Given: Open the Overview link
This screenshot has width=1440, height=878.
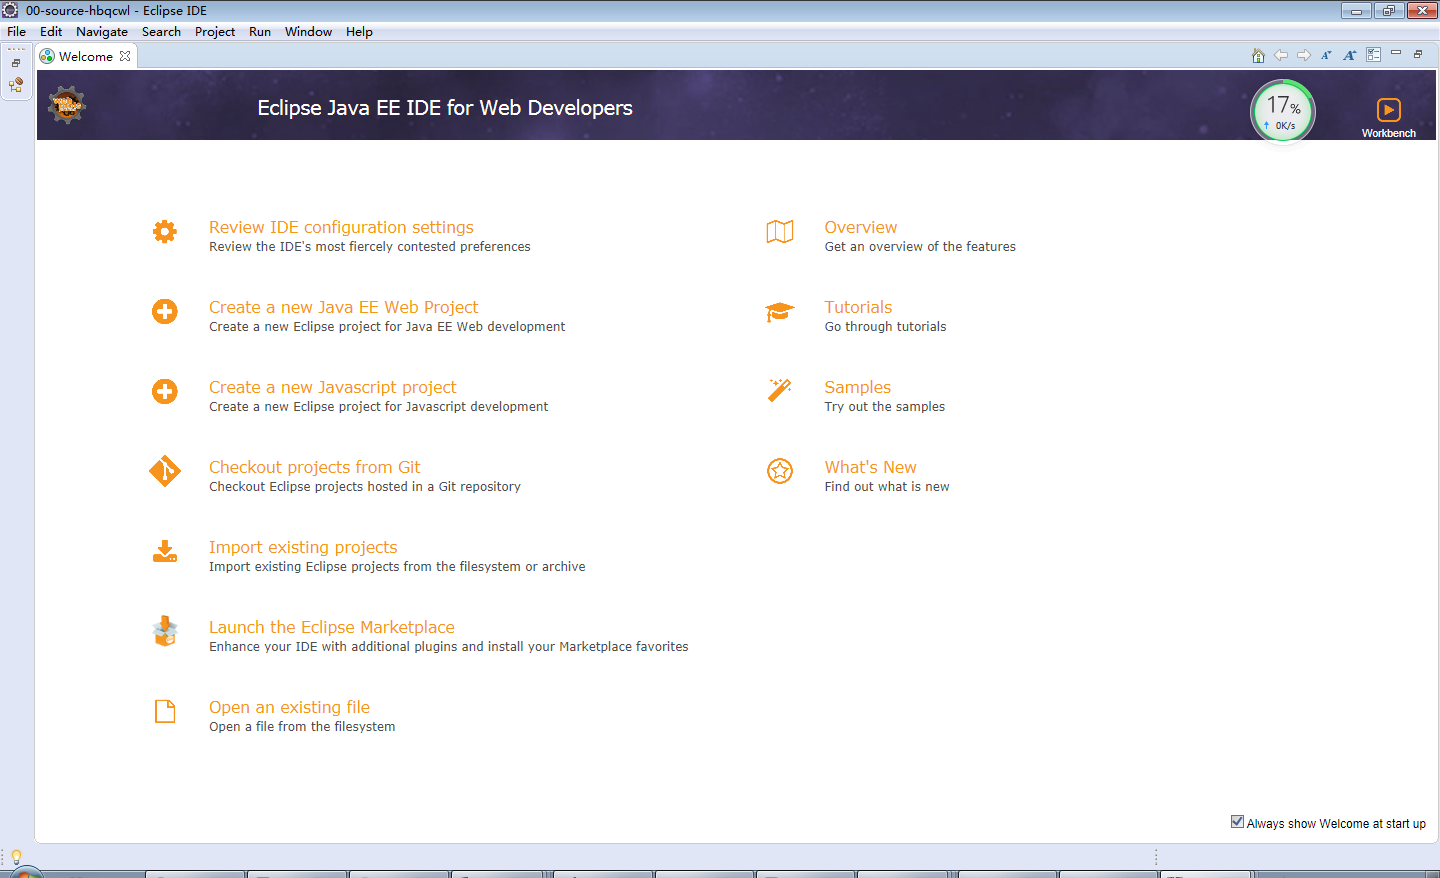Looking at the screenshot, I should (x=860, y=227).
